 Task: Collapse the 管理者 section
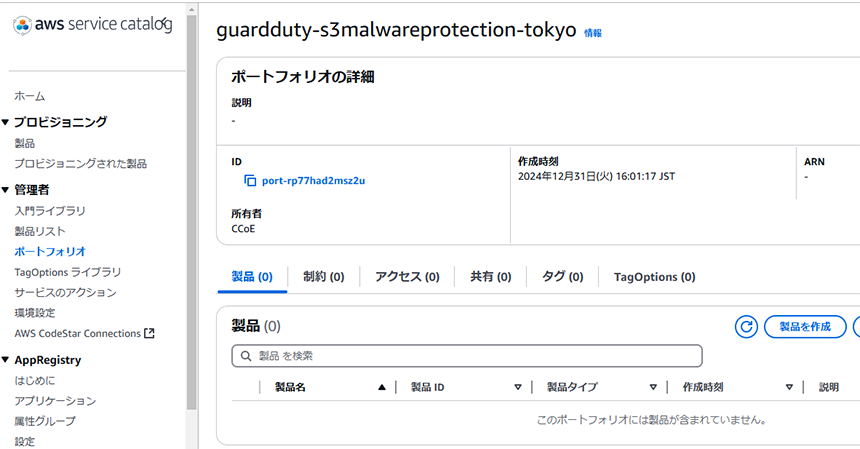tap(5, 190)
